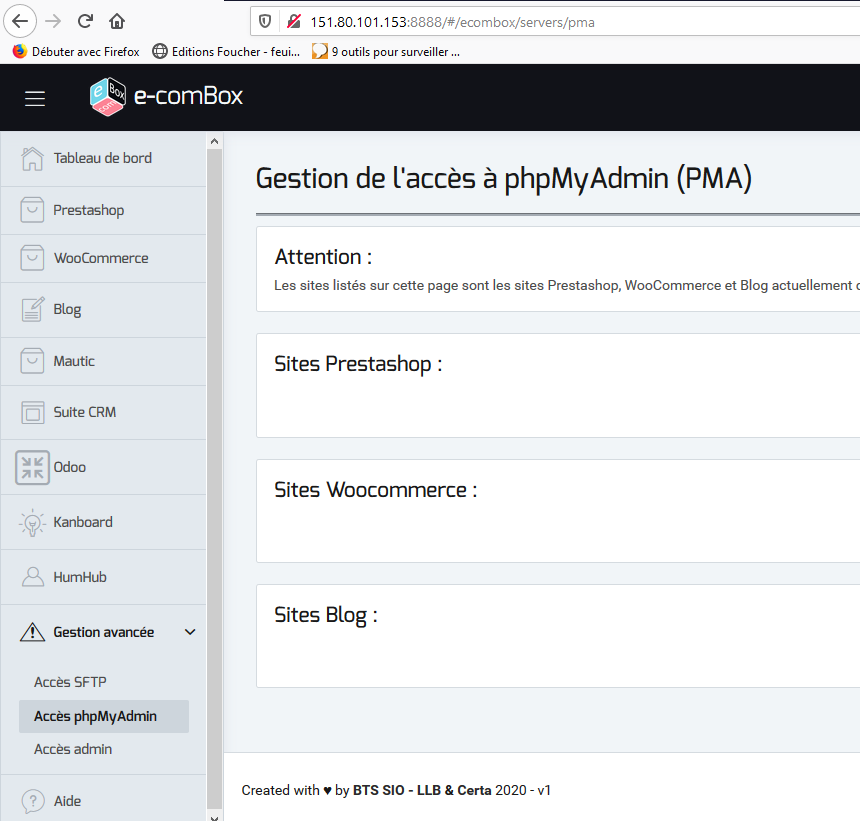Open the Prestashop menu entry
860x821 pixels.
coord(88,211)
